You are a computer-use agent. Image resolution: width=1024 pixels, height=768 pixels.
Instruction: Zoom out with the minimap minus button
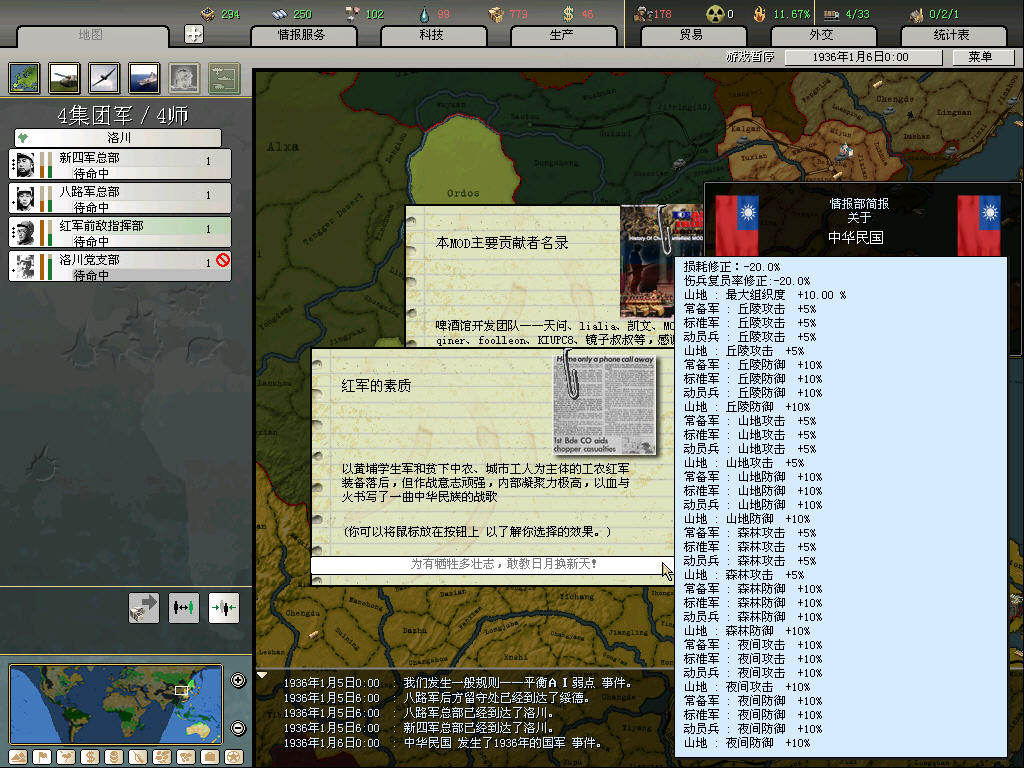238,728
